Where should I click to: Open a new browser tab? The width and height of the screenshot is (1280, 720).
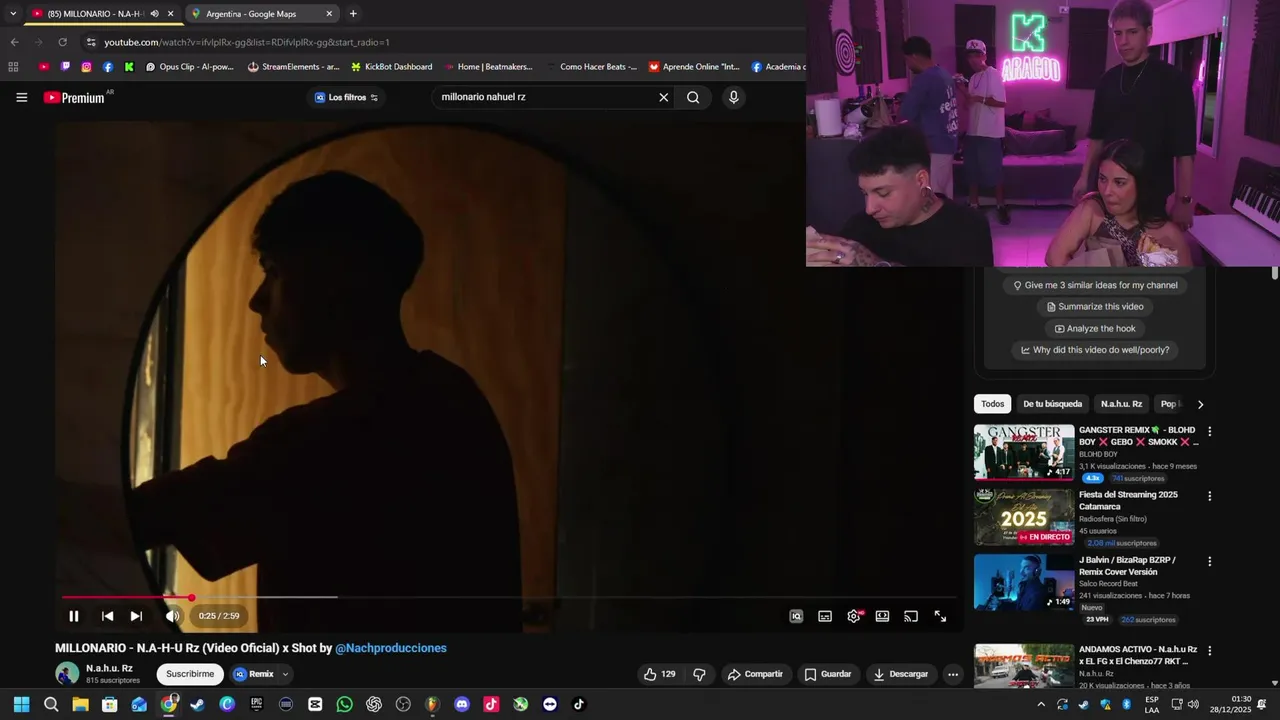(353, 14)
